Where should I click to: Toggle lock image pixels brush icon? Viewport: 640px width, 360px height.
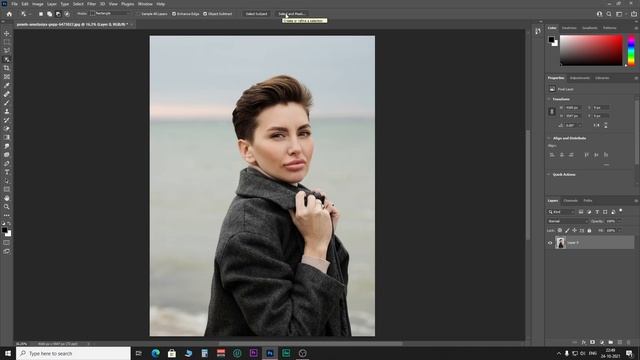coord(567,231)
